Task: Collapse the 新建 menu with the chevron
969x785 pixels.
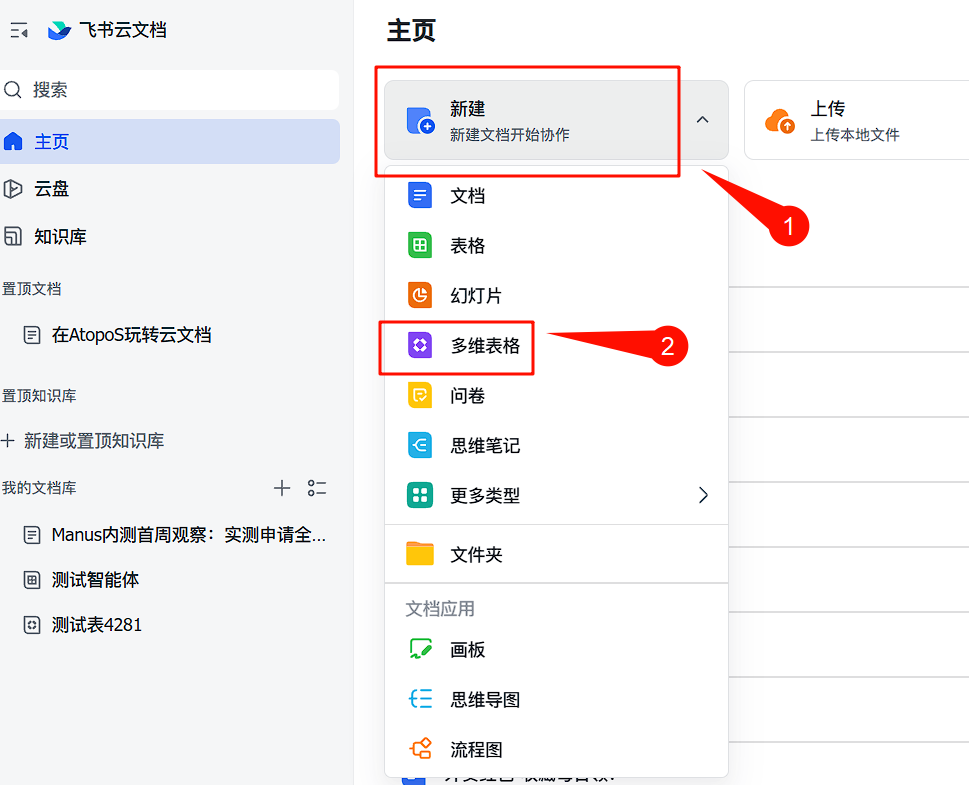Action: click(703, 120)
